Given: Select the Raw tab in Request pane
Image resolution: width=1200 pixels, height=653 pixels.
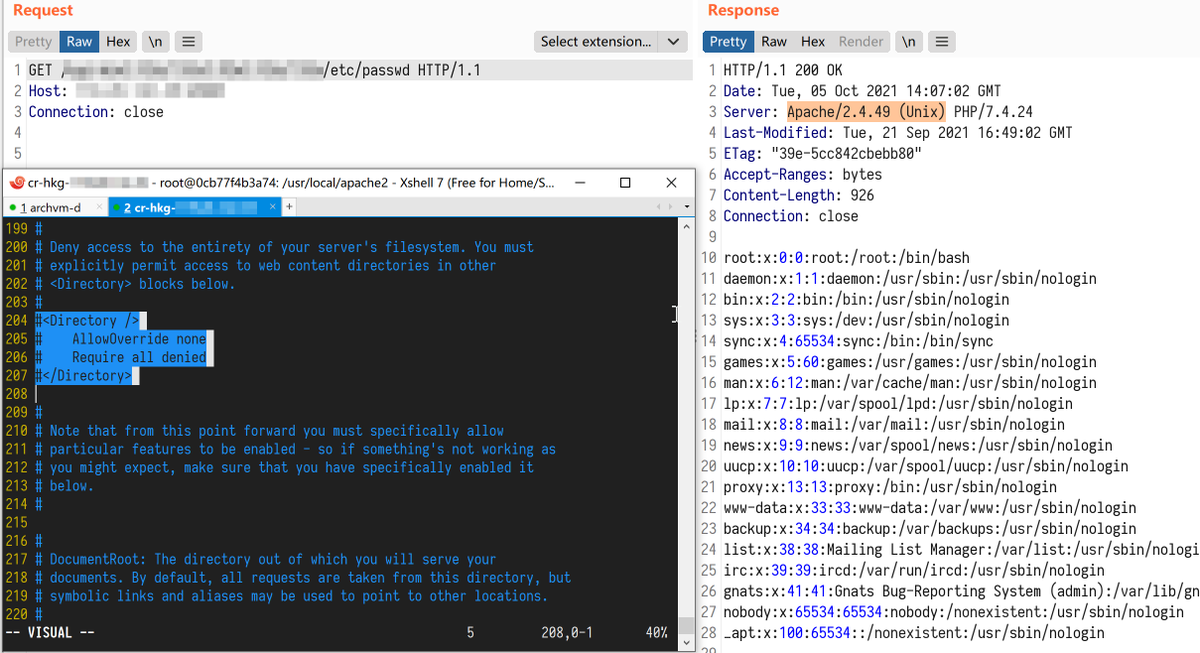Looking at the screenshot, I should pyautogui.click(x=79, y=41).
